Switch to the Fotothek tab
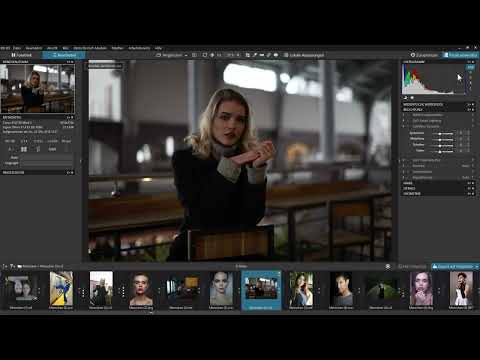This screenshot has height=360, width=480. [x=21, y=55]
